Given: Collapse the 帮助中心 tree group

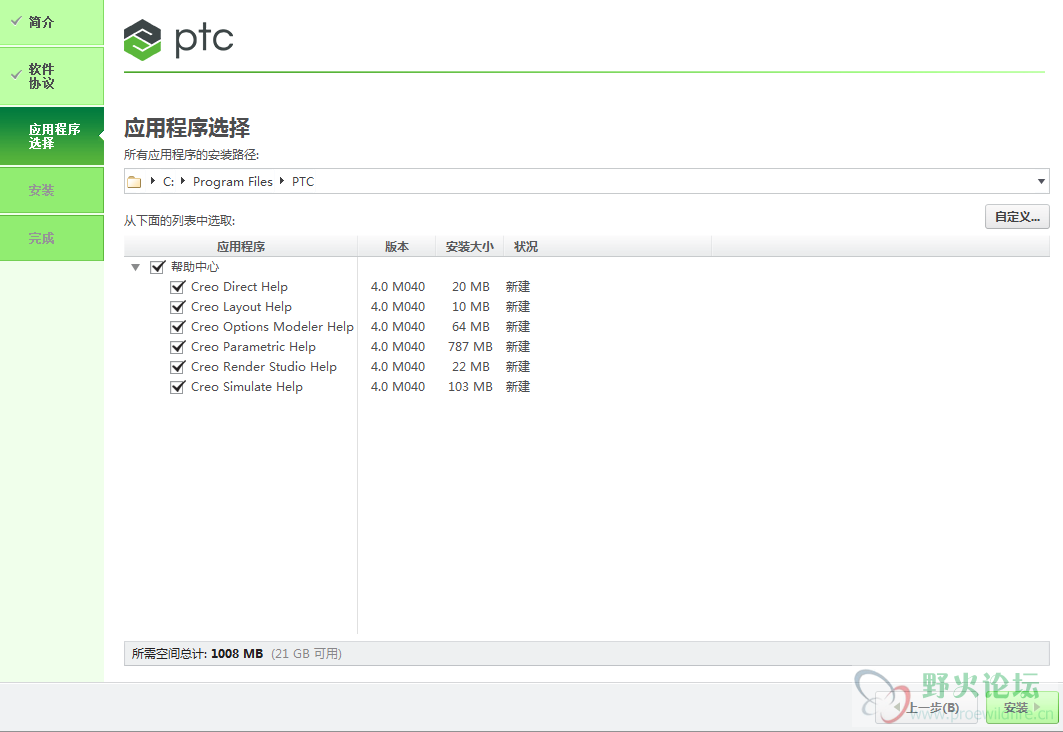Looking at the screenshot, I should click(x=136, y=268).
